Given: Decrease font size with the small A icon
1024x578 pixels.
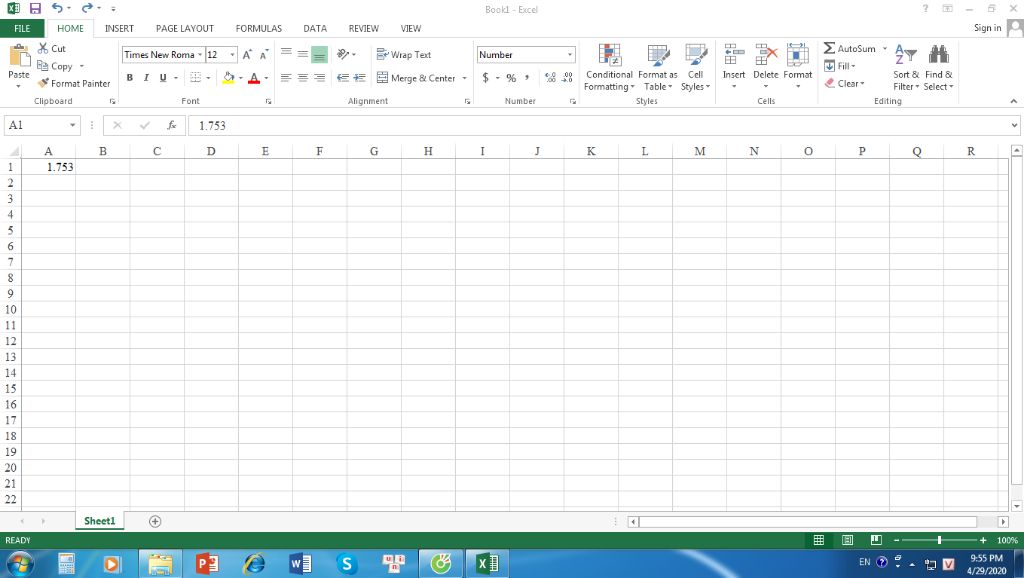Looking at the screenshot, I should click(264, 55).
